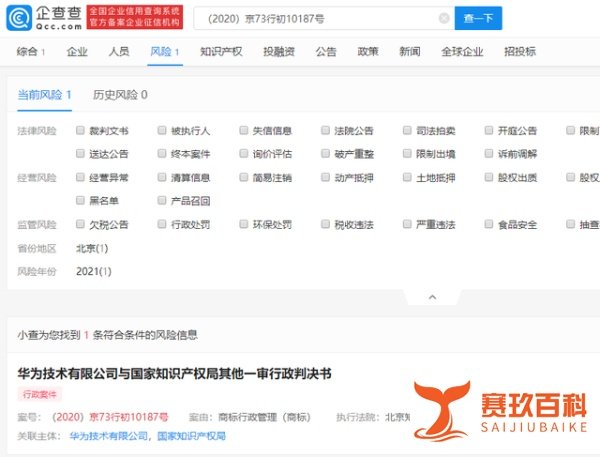Open the 全球企业 tab
The image size is (600, 457).
pyautogui.click(x=462, y=51)
